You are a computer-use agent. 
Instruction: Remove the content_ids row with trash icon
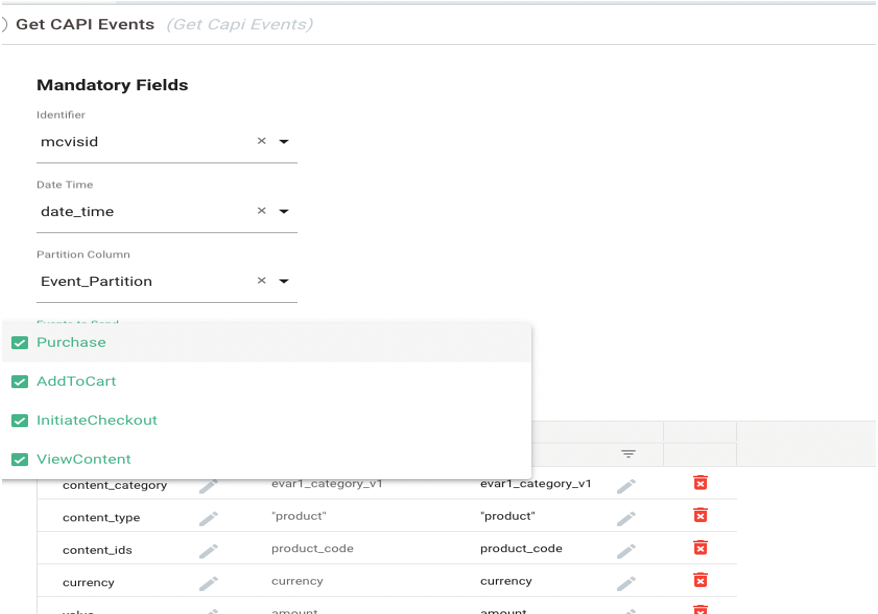point(700,548)
